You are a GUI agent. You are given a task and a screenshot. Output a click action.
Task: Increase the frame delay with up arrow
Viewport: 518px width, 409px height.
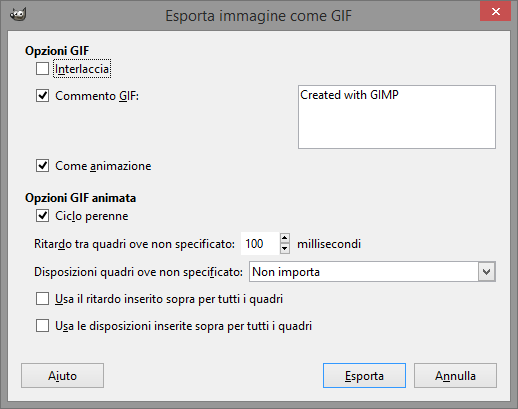[x=285, y=238]
